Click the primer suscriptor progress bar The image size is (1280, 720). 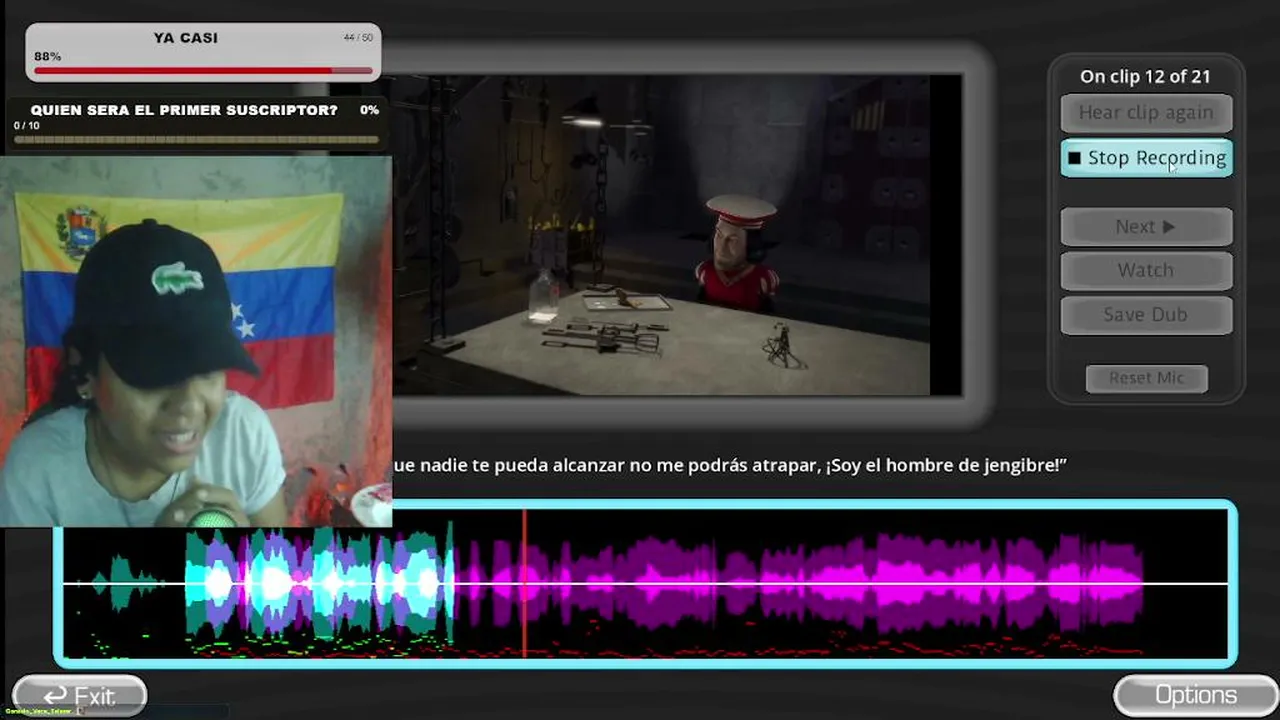coord(196,139)
